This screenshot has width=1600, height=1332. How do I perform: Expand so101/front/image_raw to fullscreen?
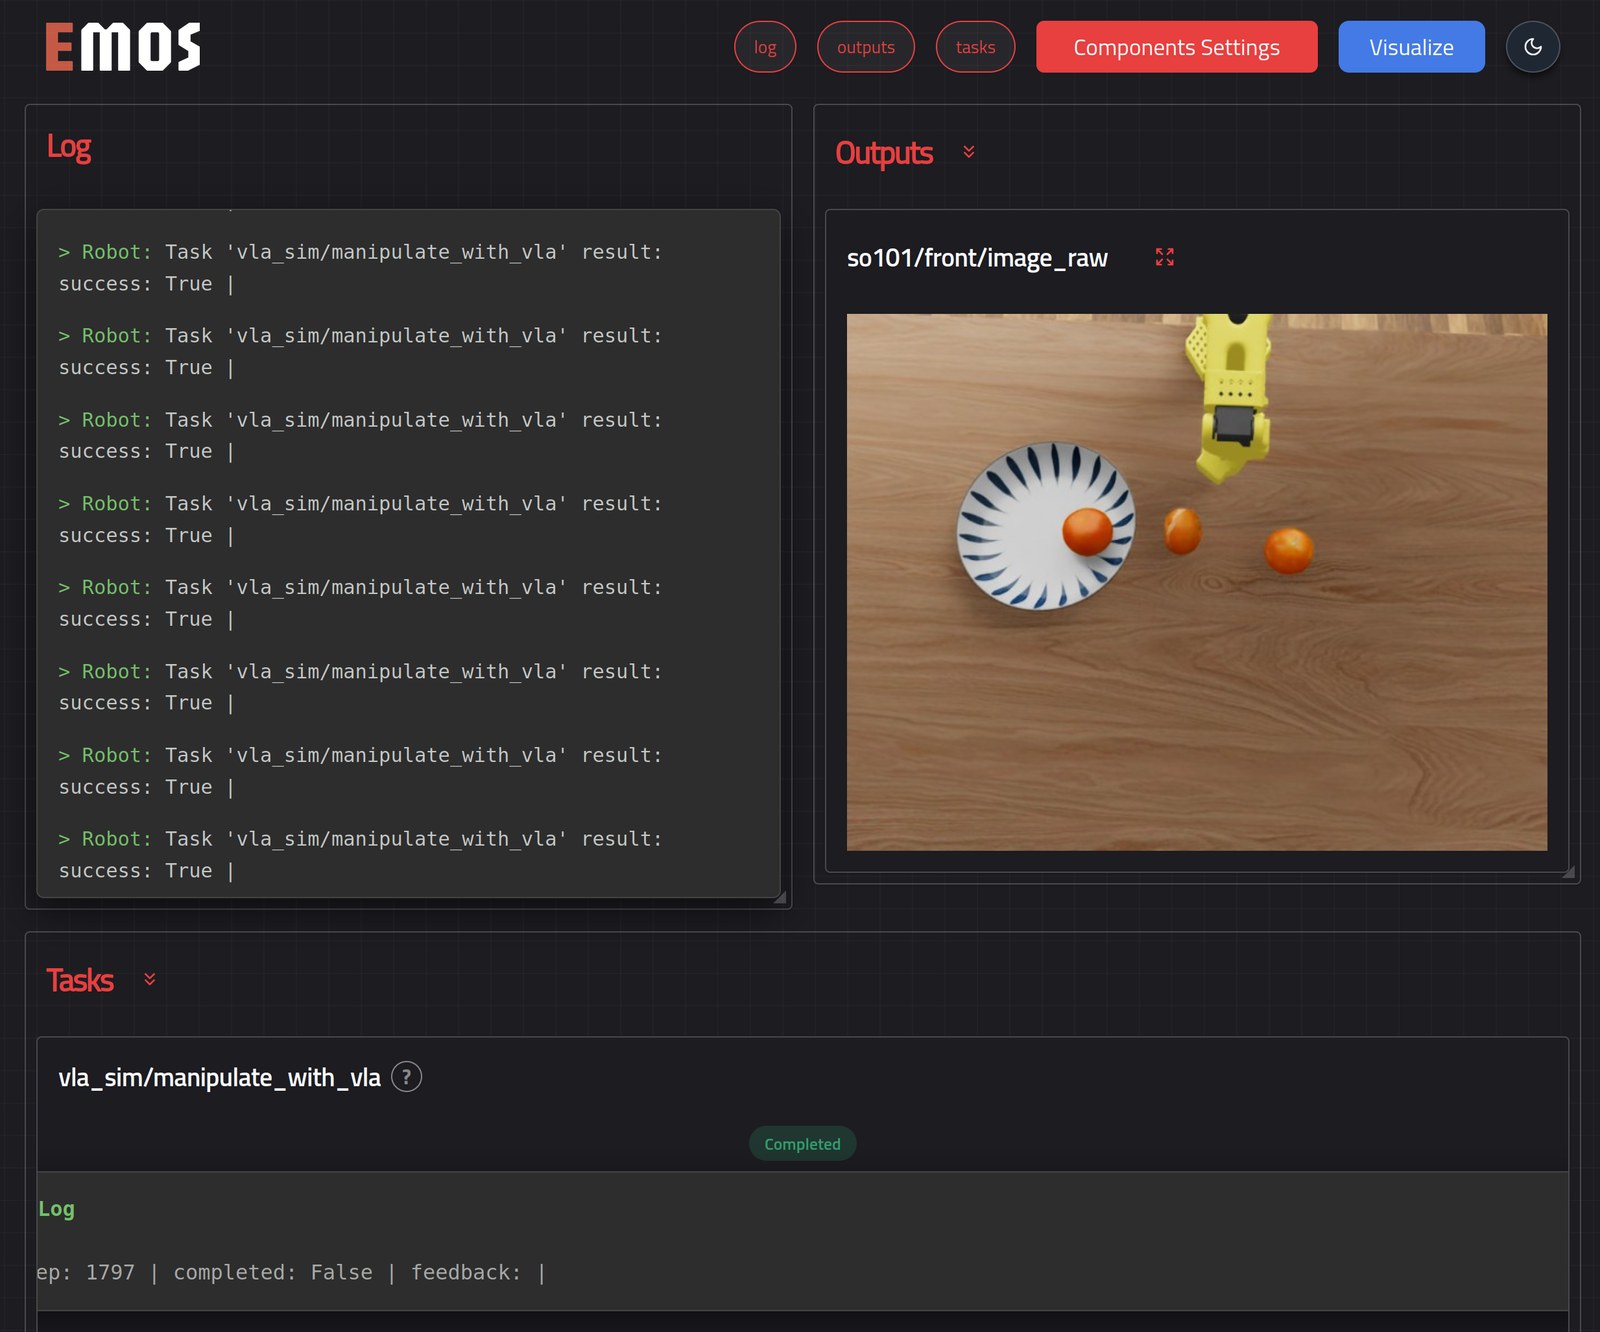pos(1165,257)
